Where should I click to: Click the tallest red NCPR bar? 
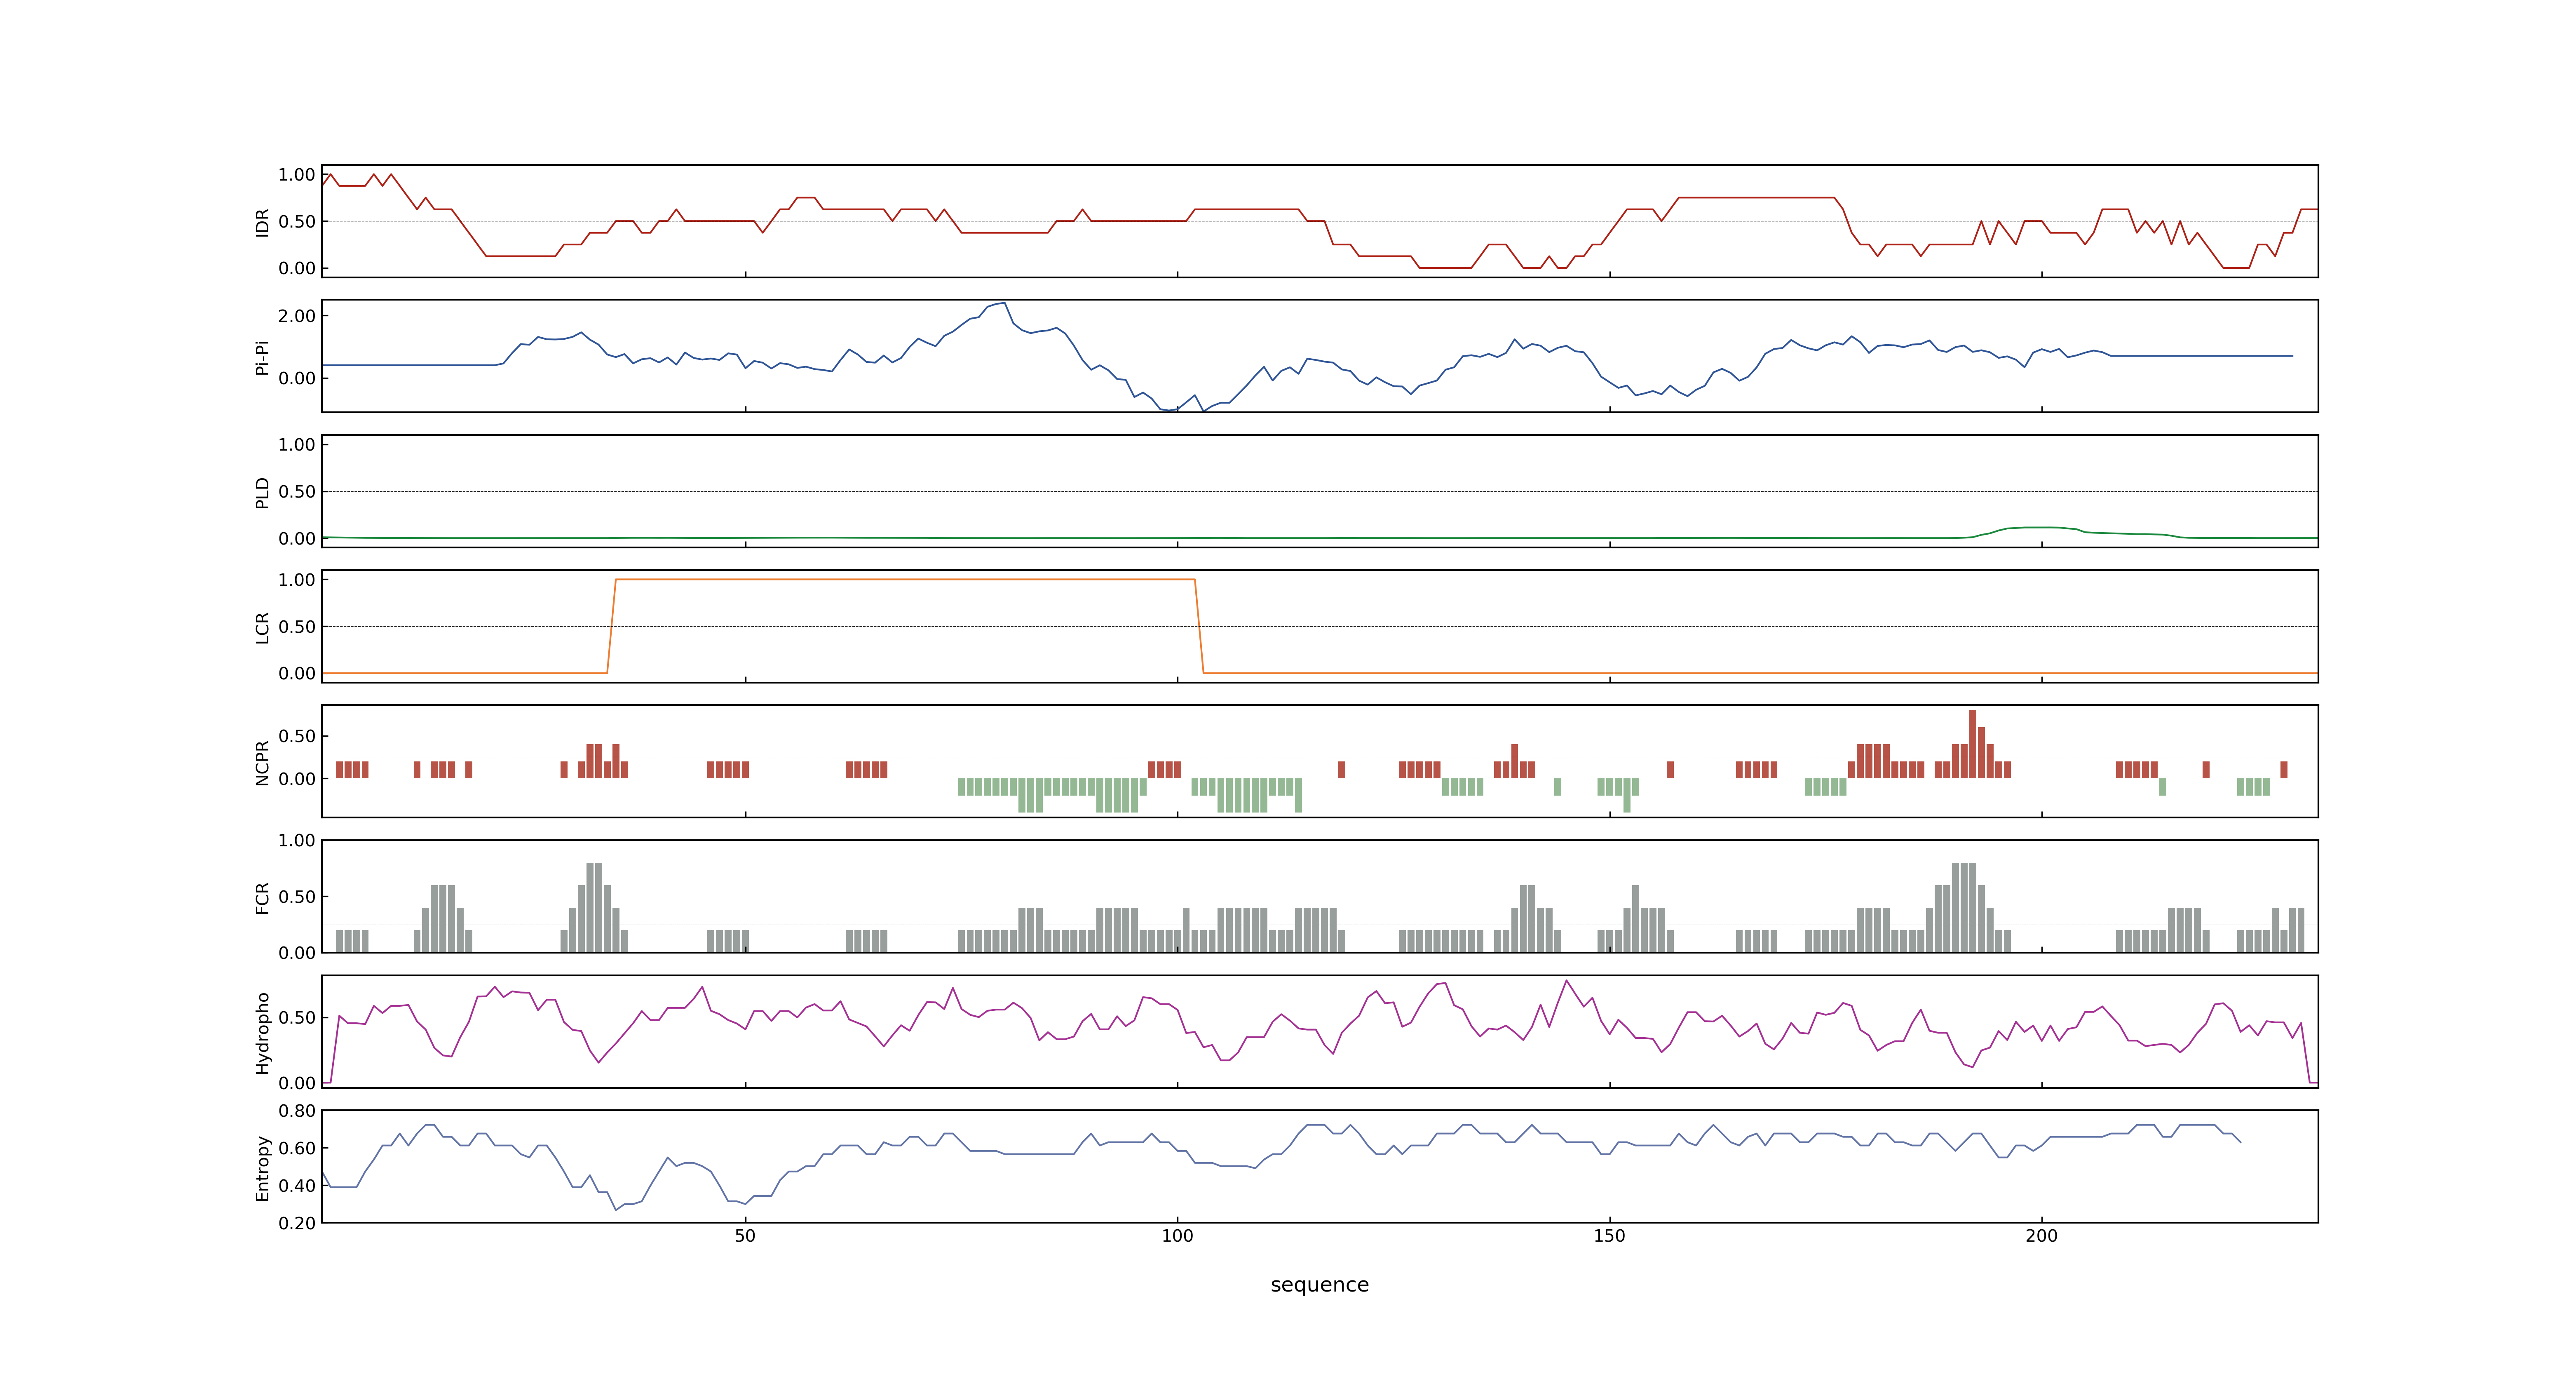tap(1972, 744)
